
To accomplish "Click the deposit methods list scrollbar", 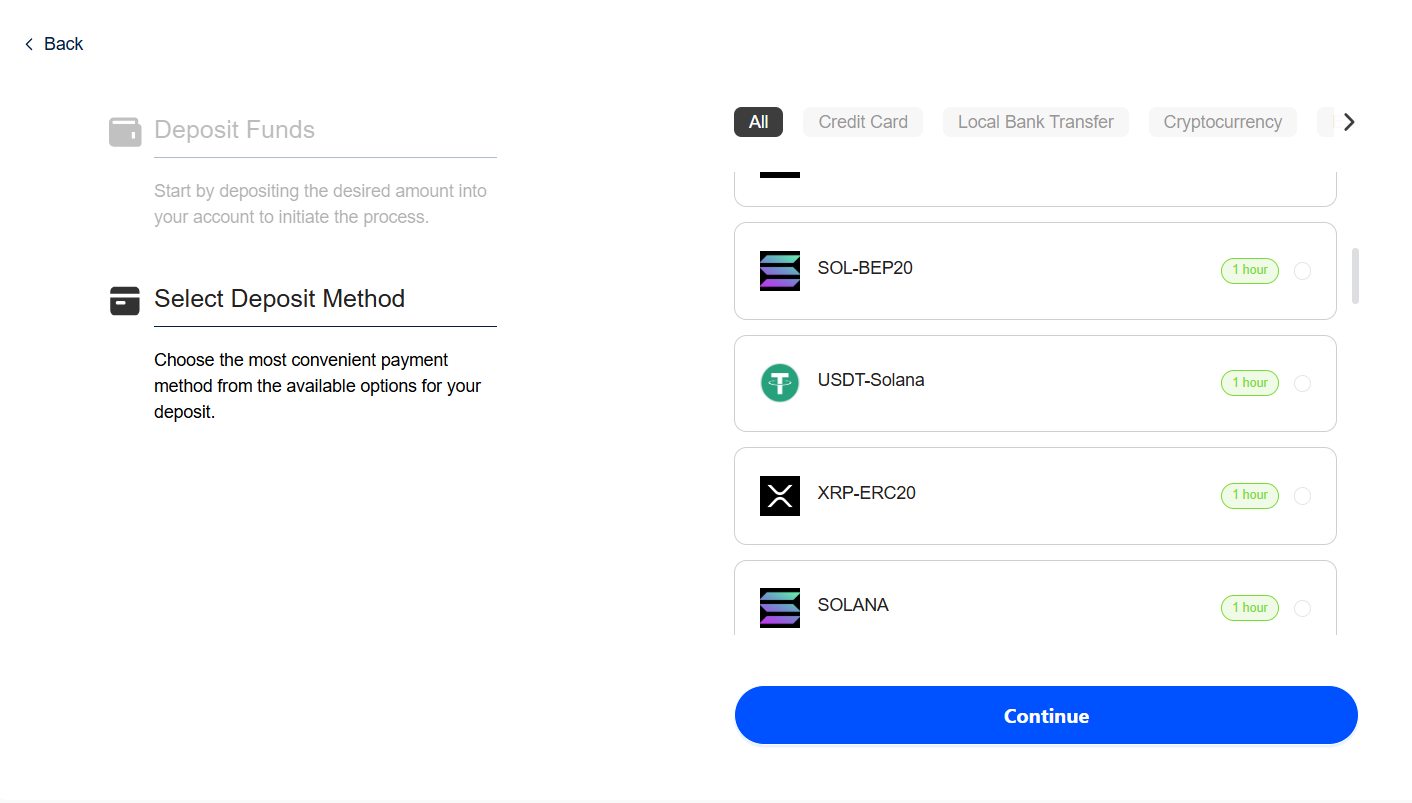I will click(x=1355, y=276).
